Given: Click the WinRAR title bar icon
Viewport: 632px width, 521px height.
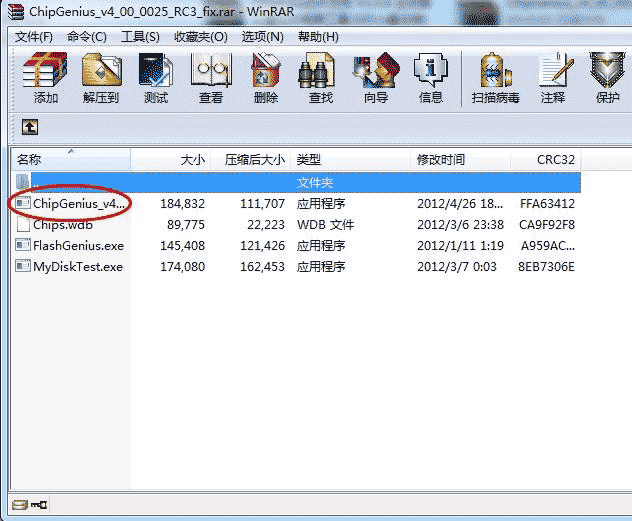Looking at the screenshot, I should point(16,11).
